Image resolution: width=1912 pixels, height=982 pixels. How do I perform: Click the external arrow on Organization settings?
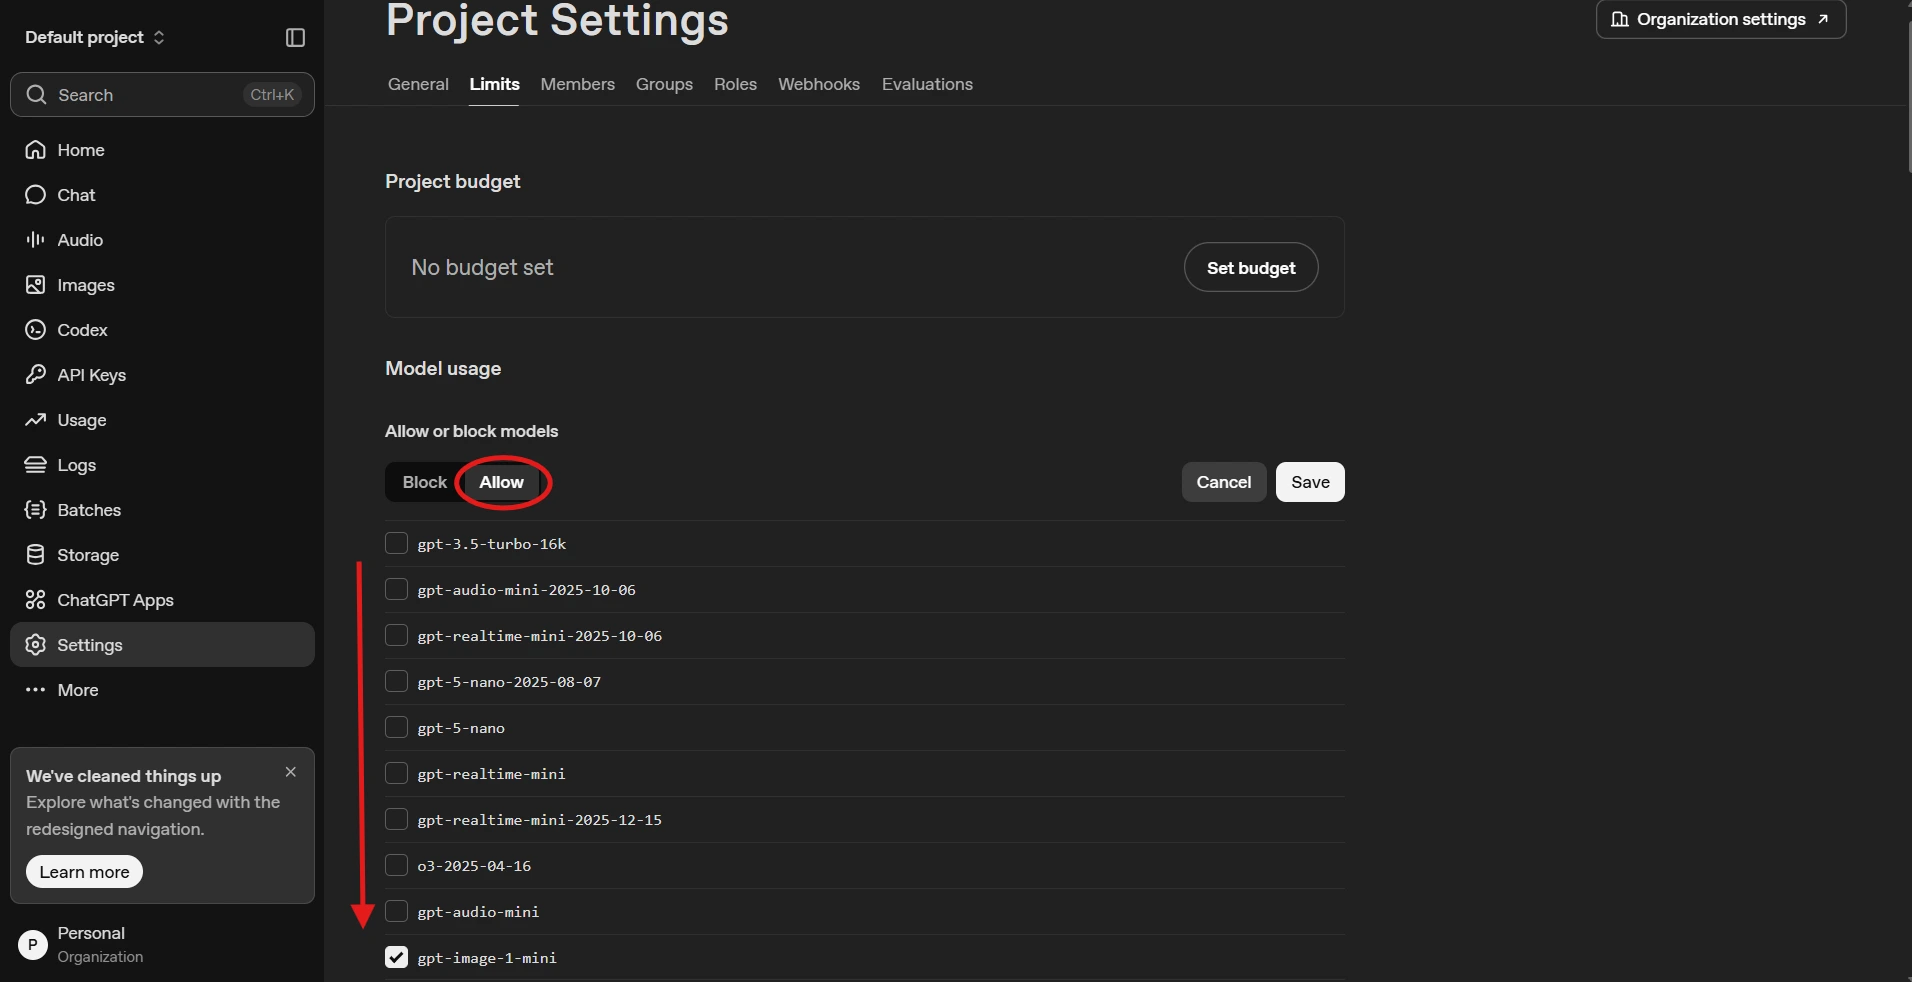point(1823,19)
